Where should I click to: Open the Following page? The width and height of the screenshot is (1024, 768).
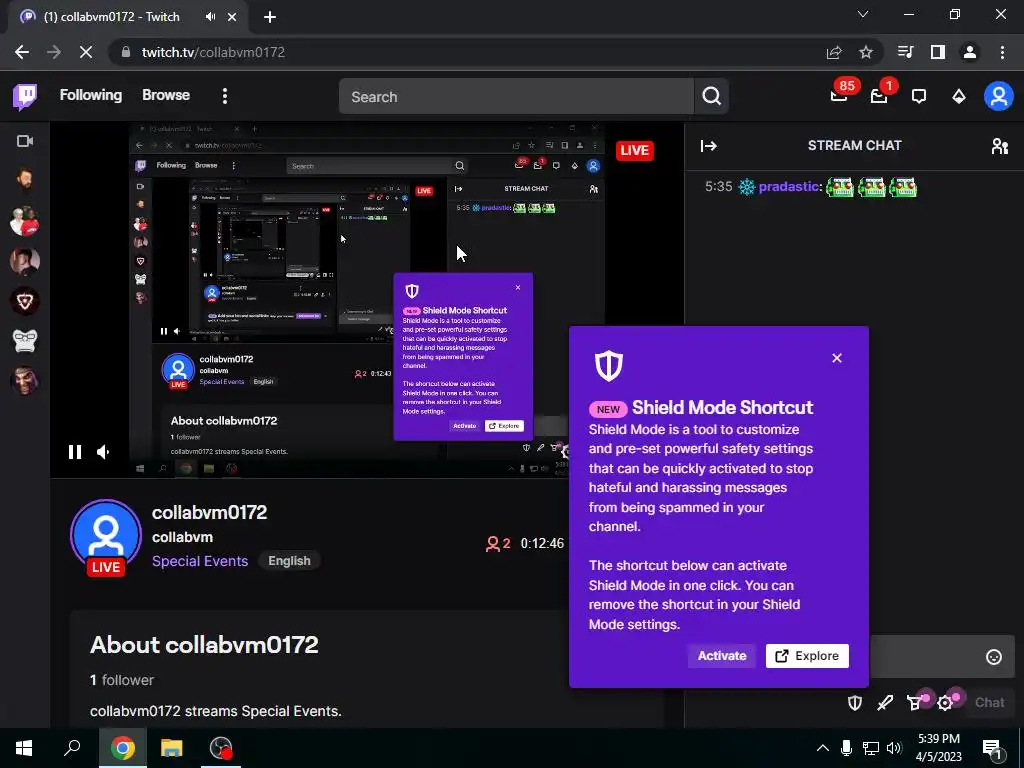91,95
